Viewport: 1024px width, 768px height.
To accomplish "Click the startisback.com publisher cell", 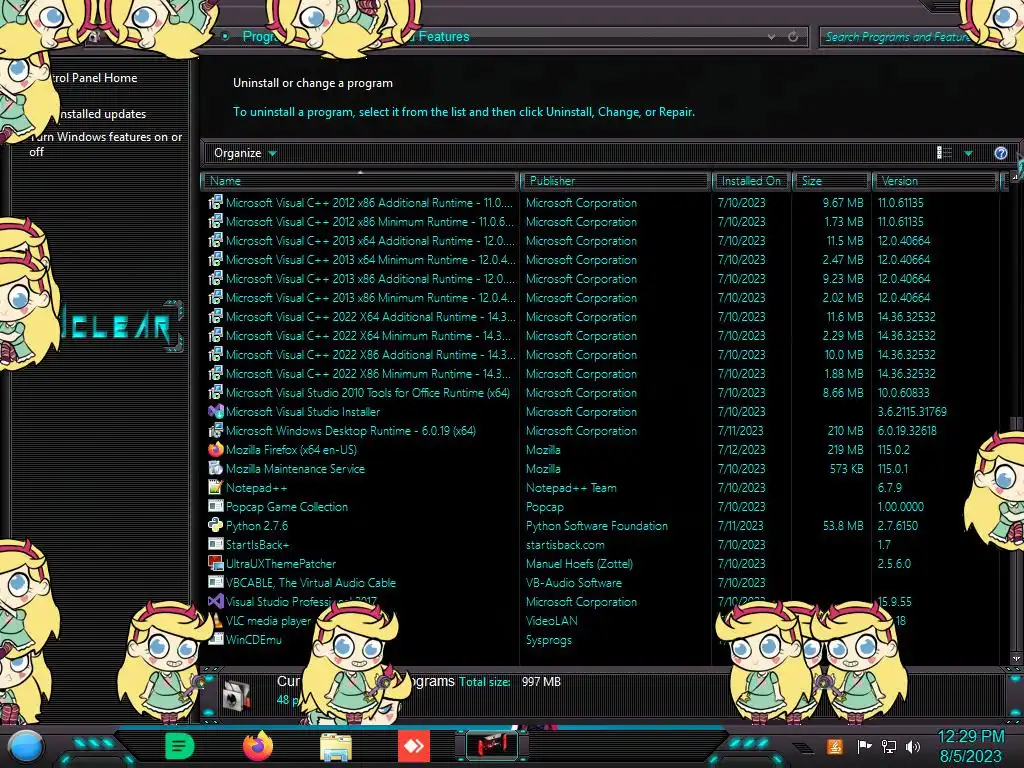I will click(x=565, y=544).
